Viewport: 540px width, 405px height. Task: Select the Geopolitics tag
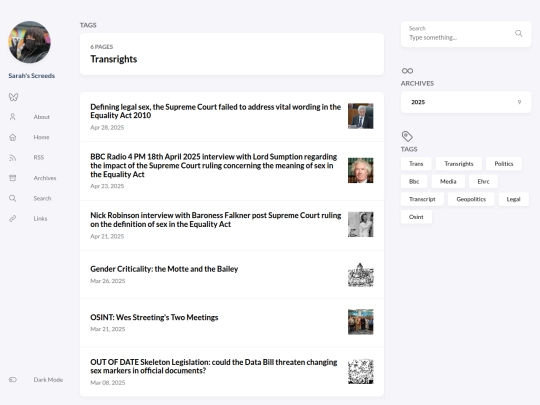tap(471, 199)
